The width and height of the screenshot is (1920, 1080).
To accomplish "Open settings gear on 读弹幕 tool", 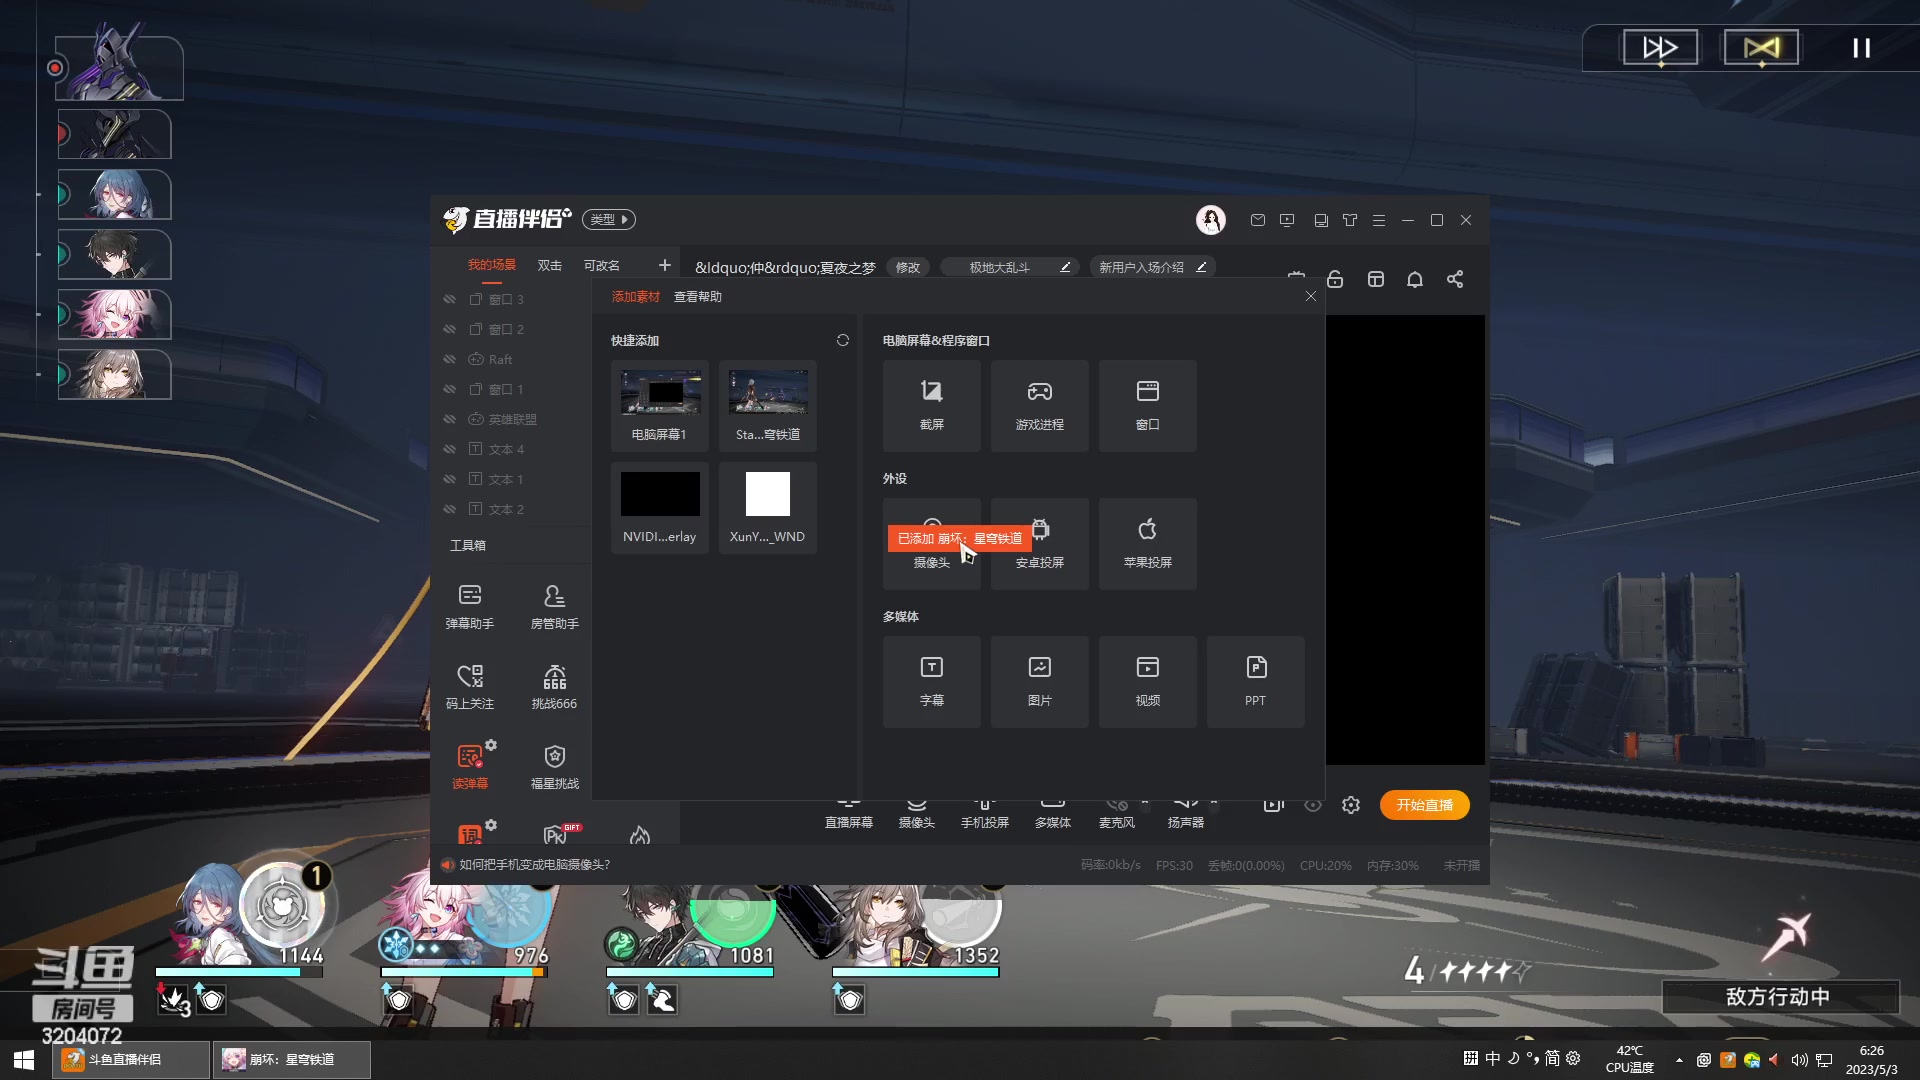I will coord(491,745).
